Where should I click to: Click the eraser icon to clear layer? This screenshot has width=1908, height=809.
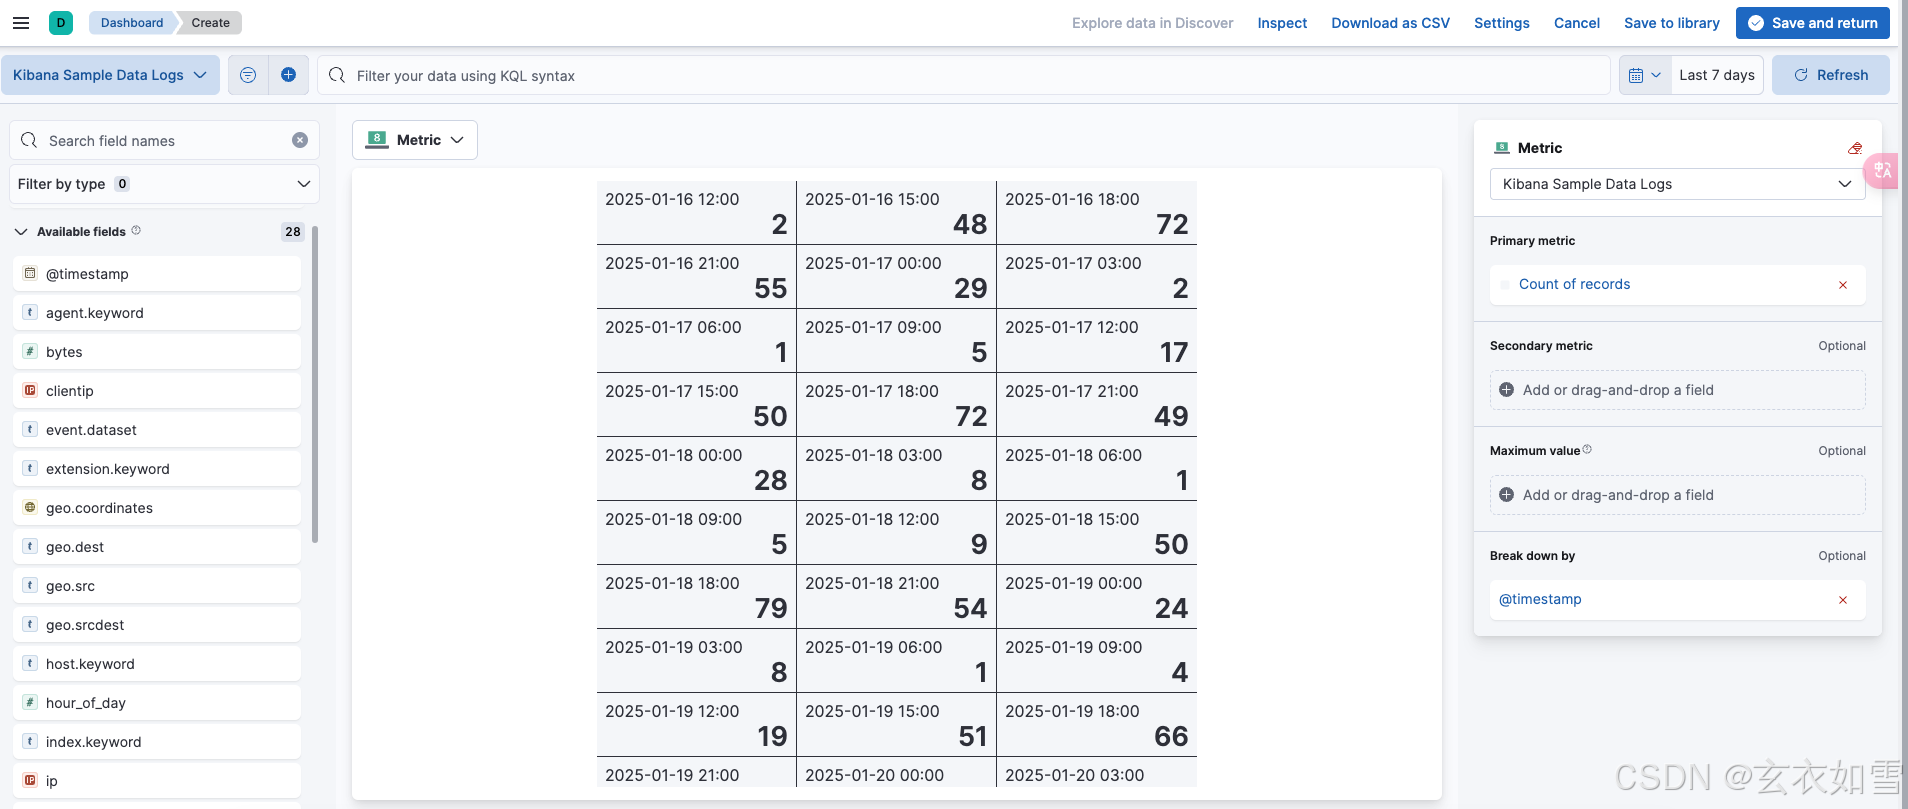[x=1855, y=148]
